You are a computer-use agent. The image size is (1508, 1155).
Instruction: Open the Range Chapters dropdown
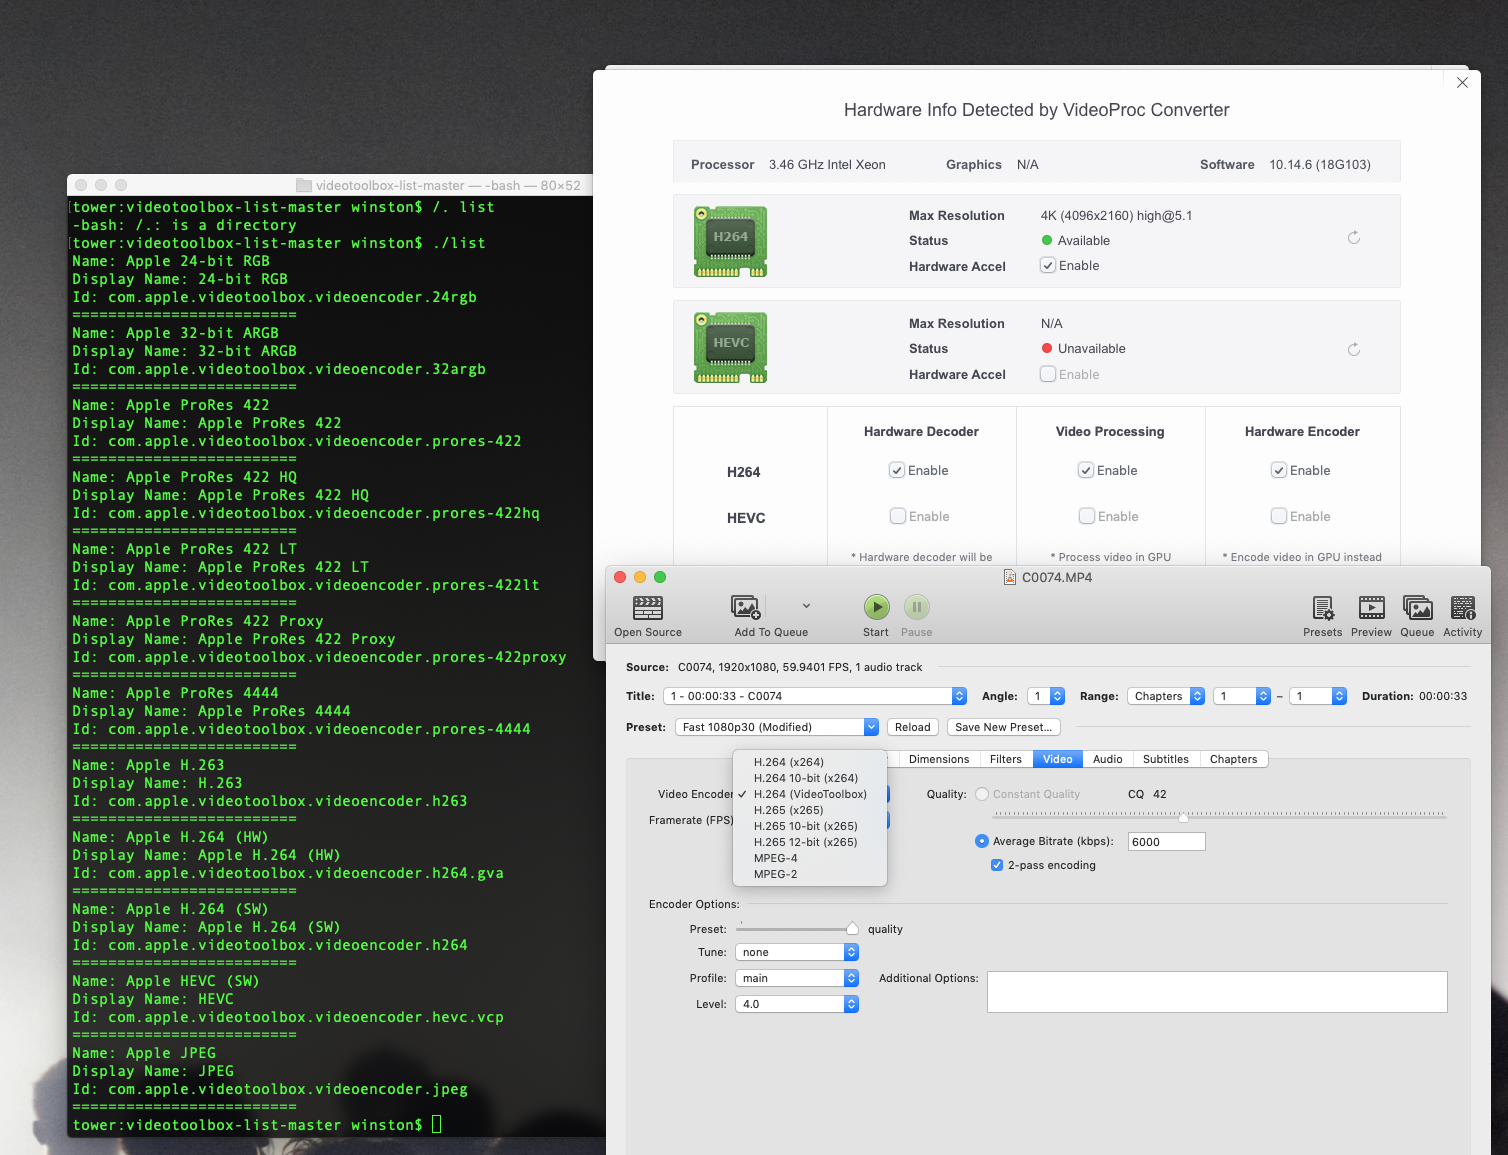(x=1166, y=696)
